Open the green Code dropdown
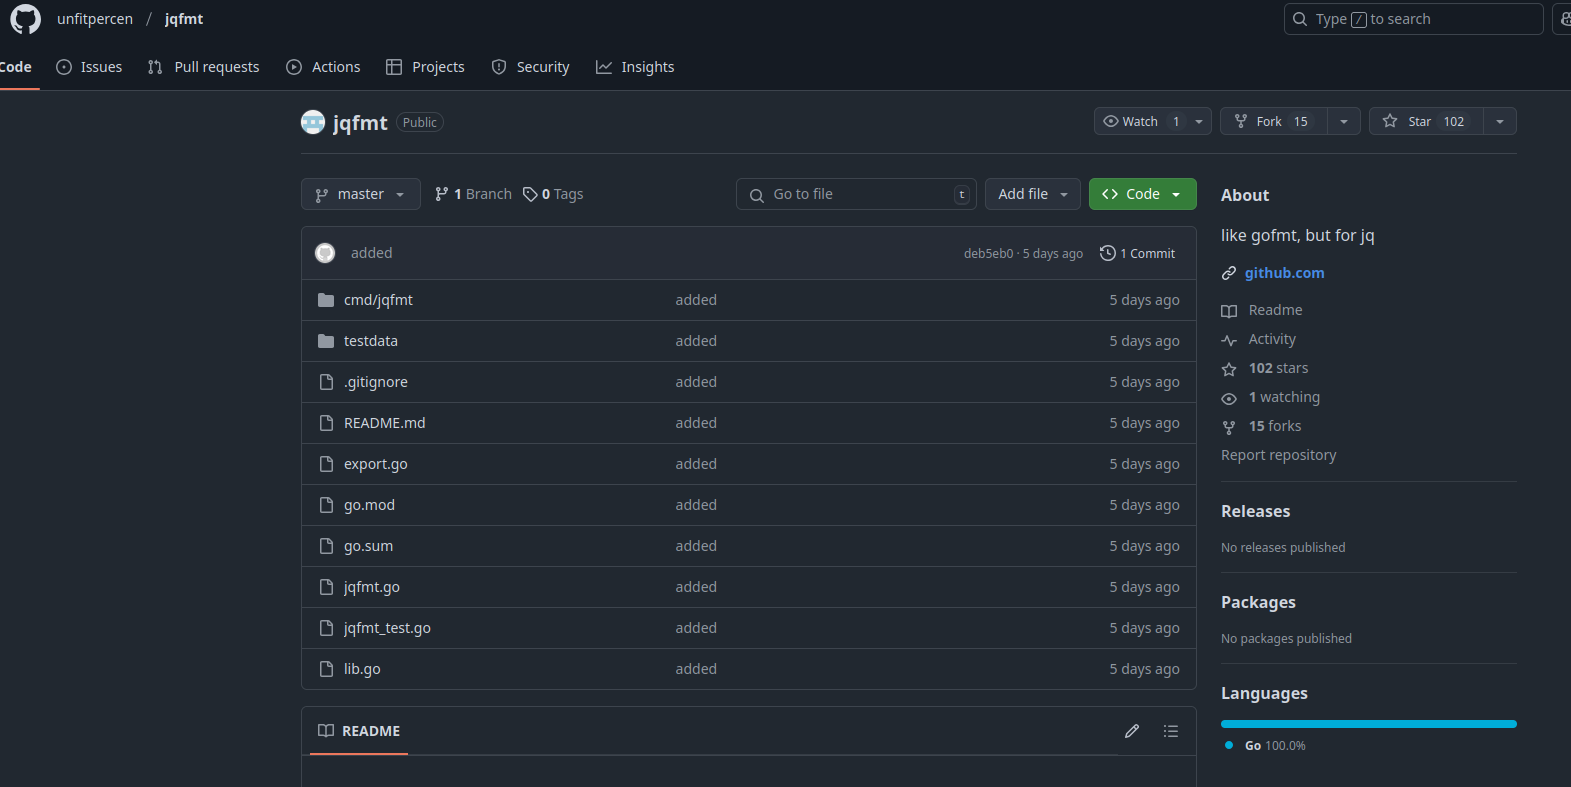The height and width of the screenshot is (787, 1571). click(x=1142, y=194)
